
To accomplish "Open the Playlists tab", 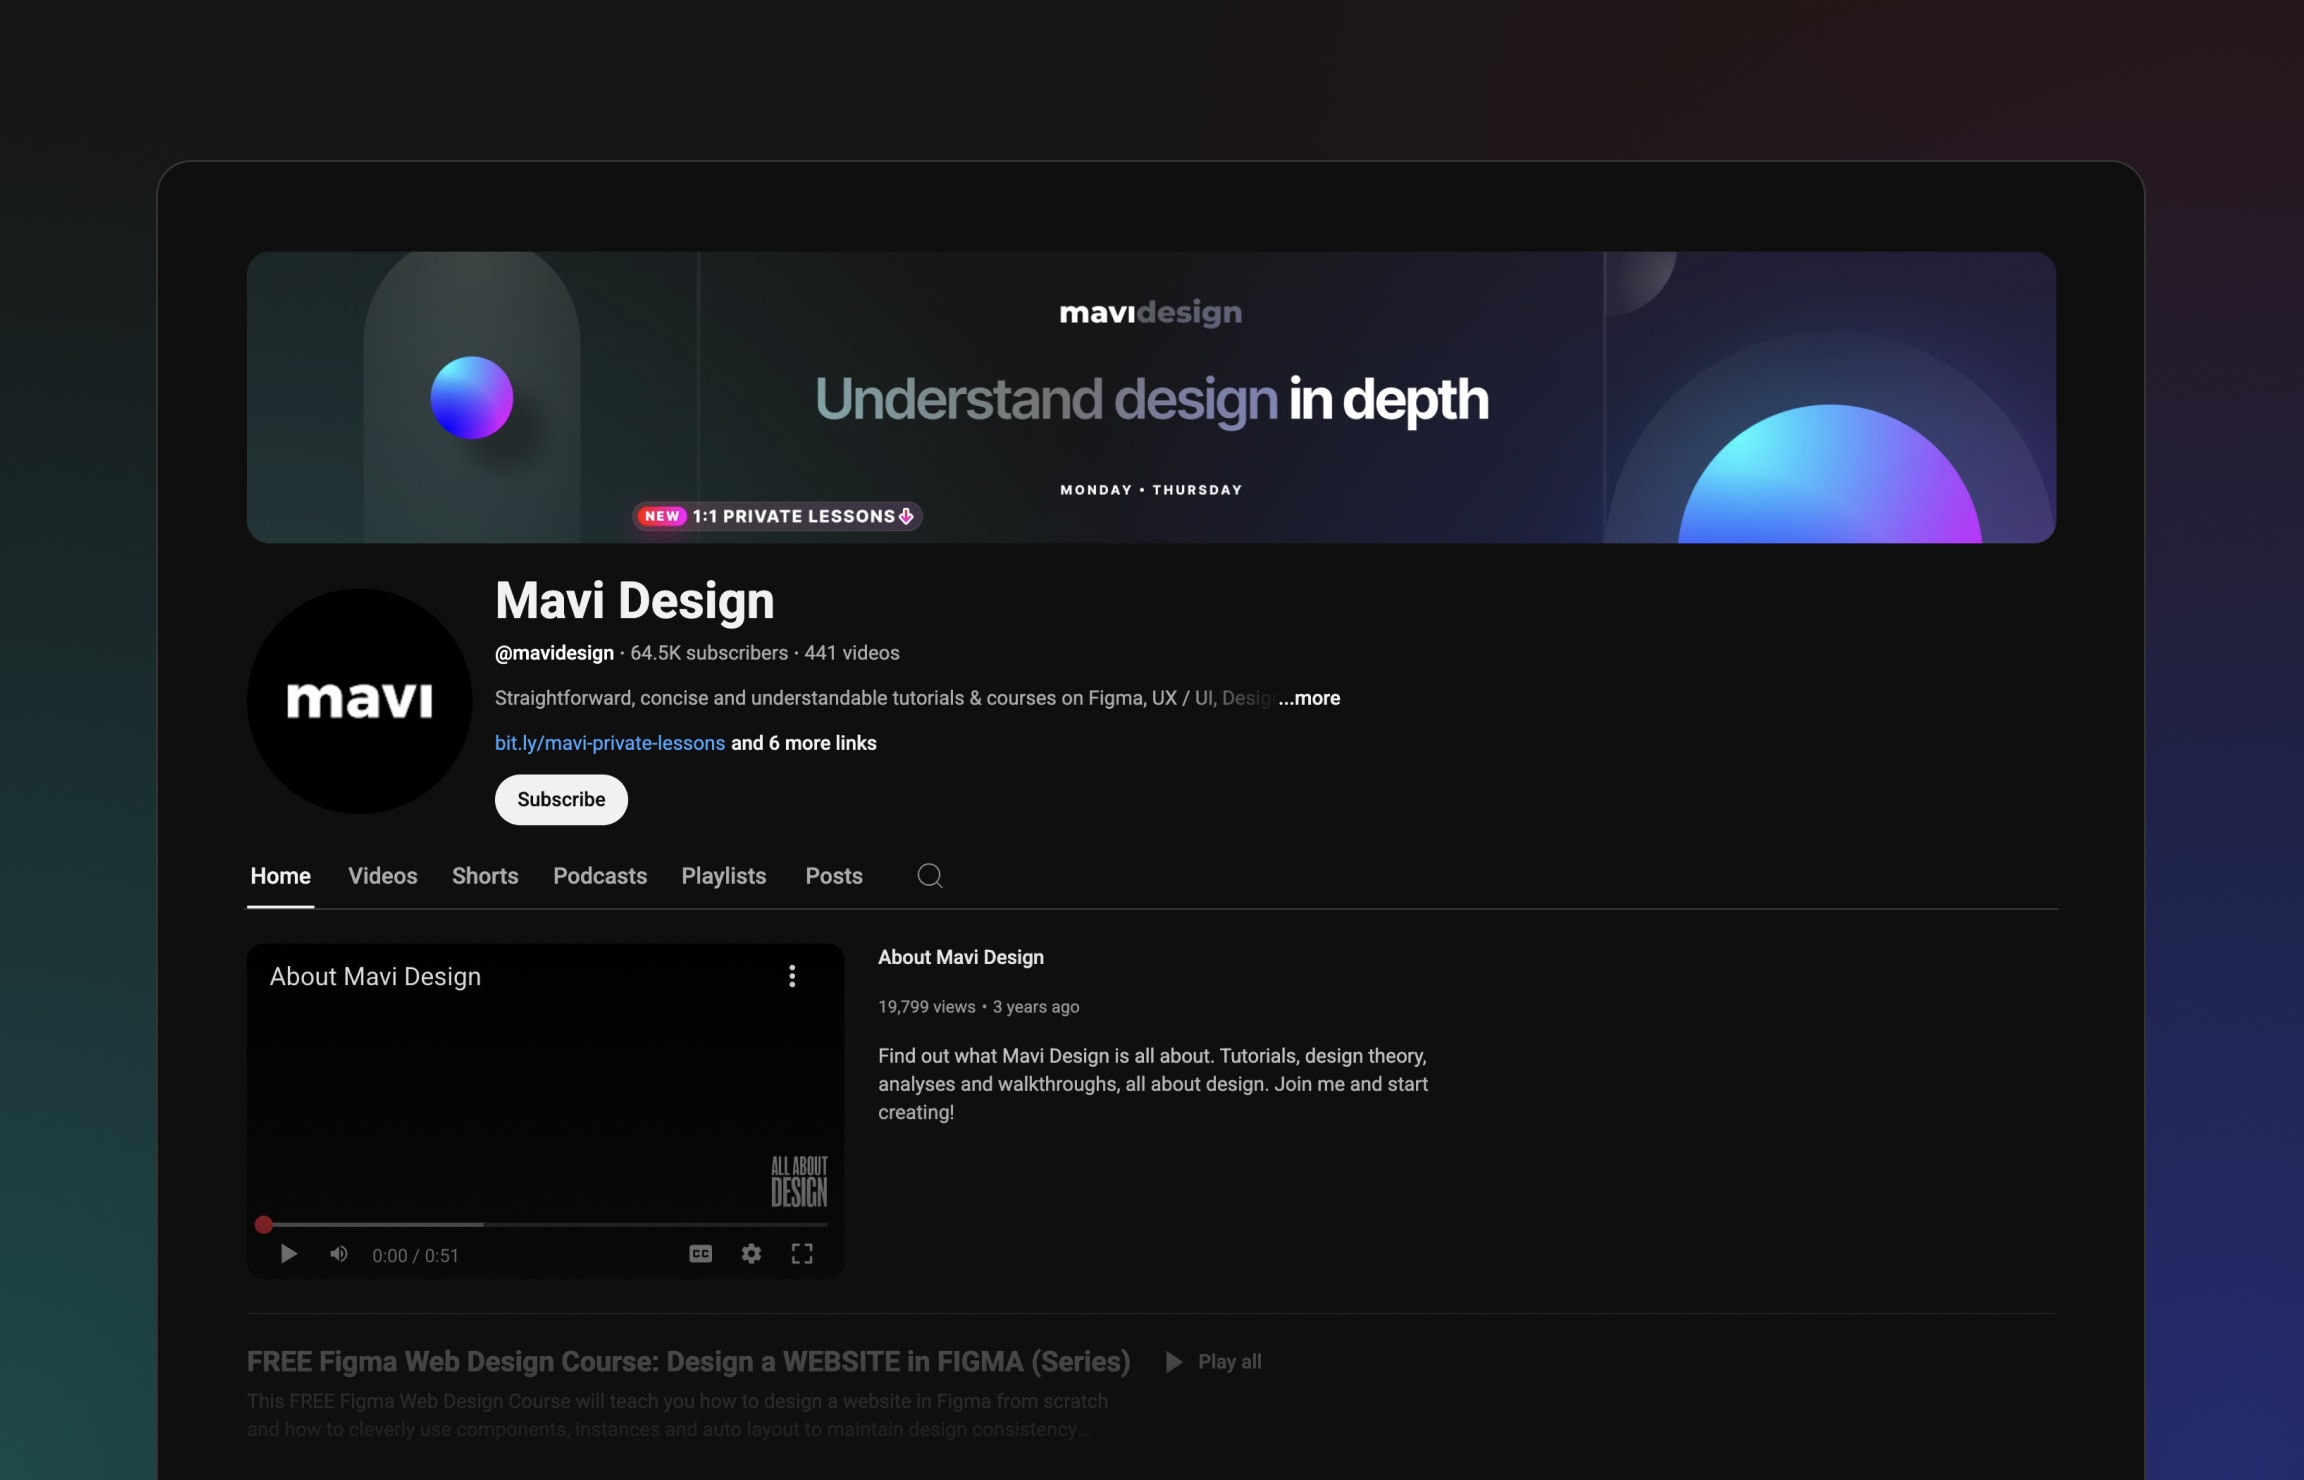I will point(723,876).
